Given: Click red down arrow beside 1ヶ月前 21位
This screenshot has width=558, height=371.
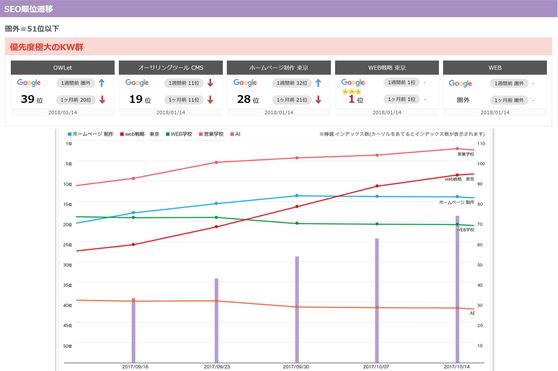Looking at the screenshot, I should 318,100.
